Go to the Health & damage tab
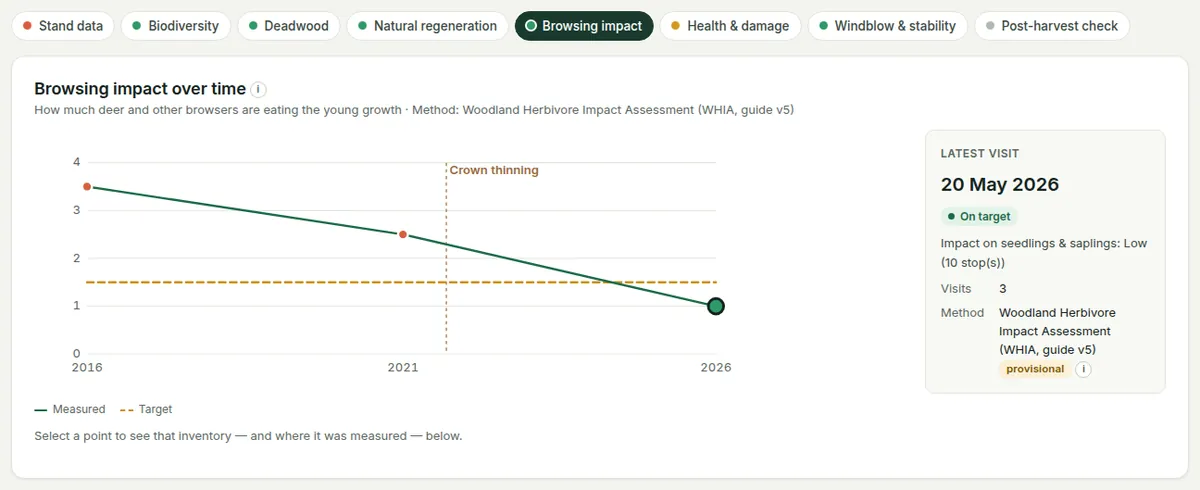 click(x=730, y=26)
